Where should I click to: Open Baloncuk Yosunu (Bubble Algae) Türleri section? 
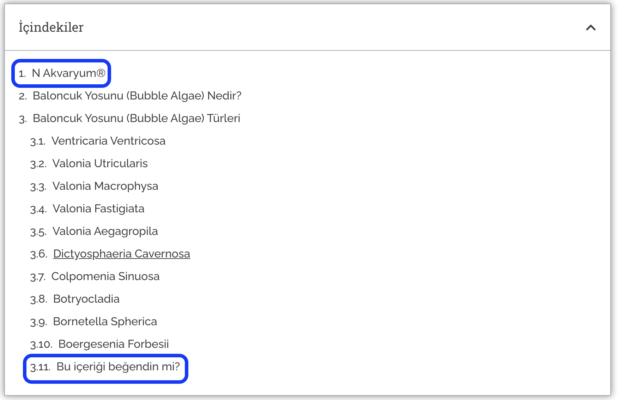coord(136,118)
